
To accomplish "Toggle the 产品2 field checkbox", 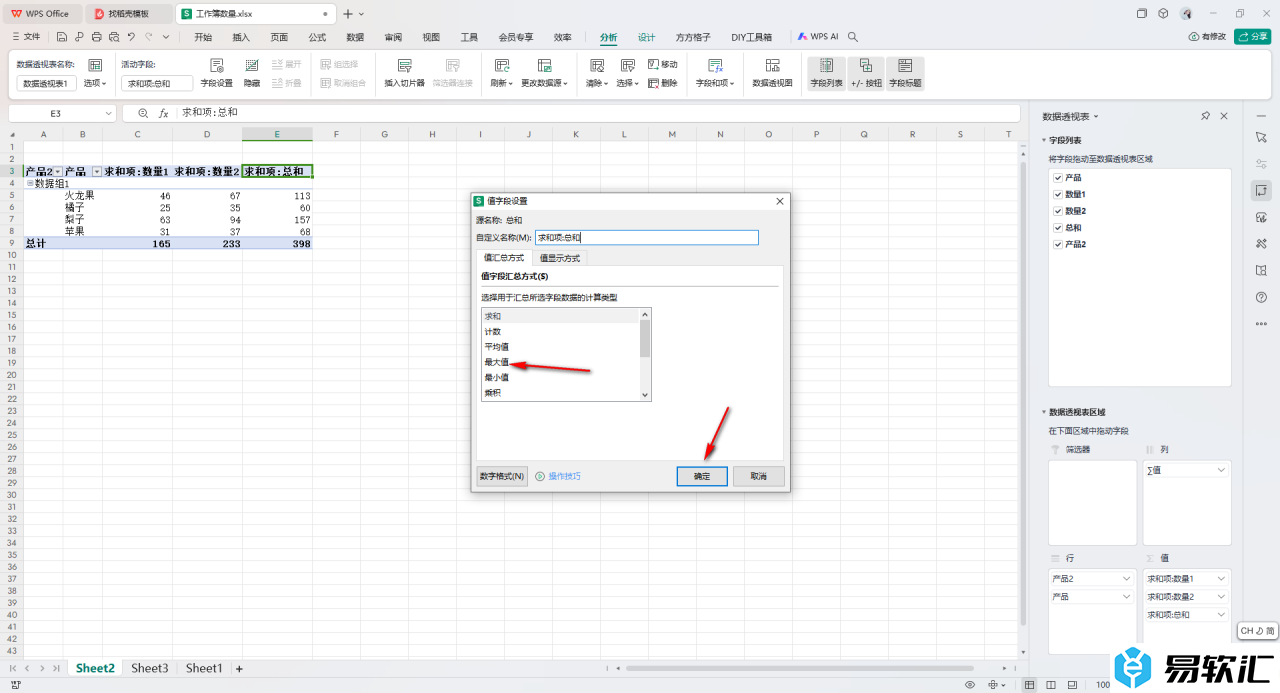I will tap(1058, 244).
